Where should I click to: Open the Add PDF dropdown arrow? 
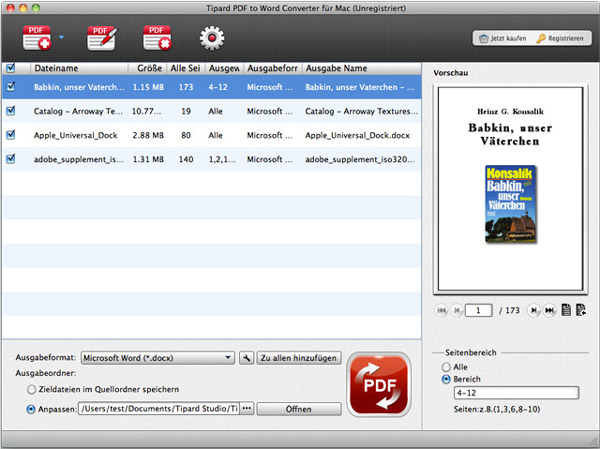click(x=61, y=37)
